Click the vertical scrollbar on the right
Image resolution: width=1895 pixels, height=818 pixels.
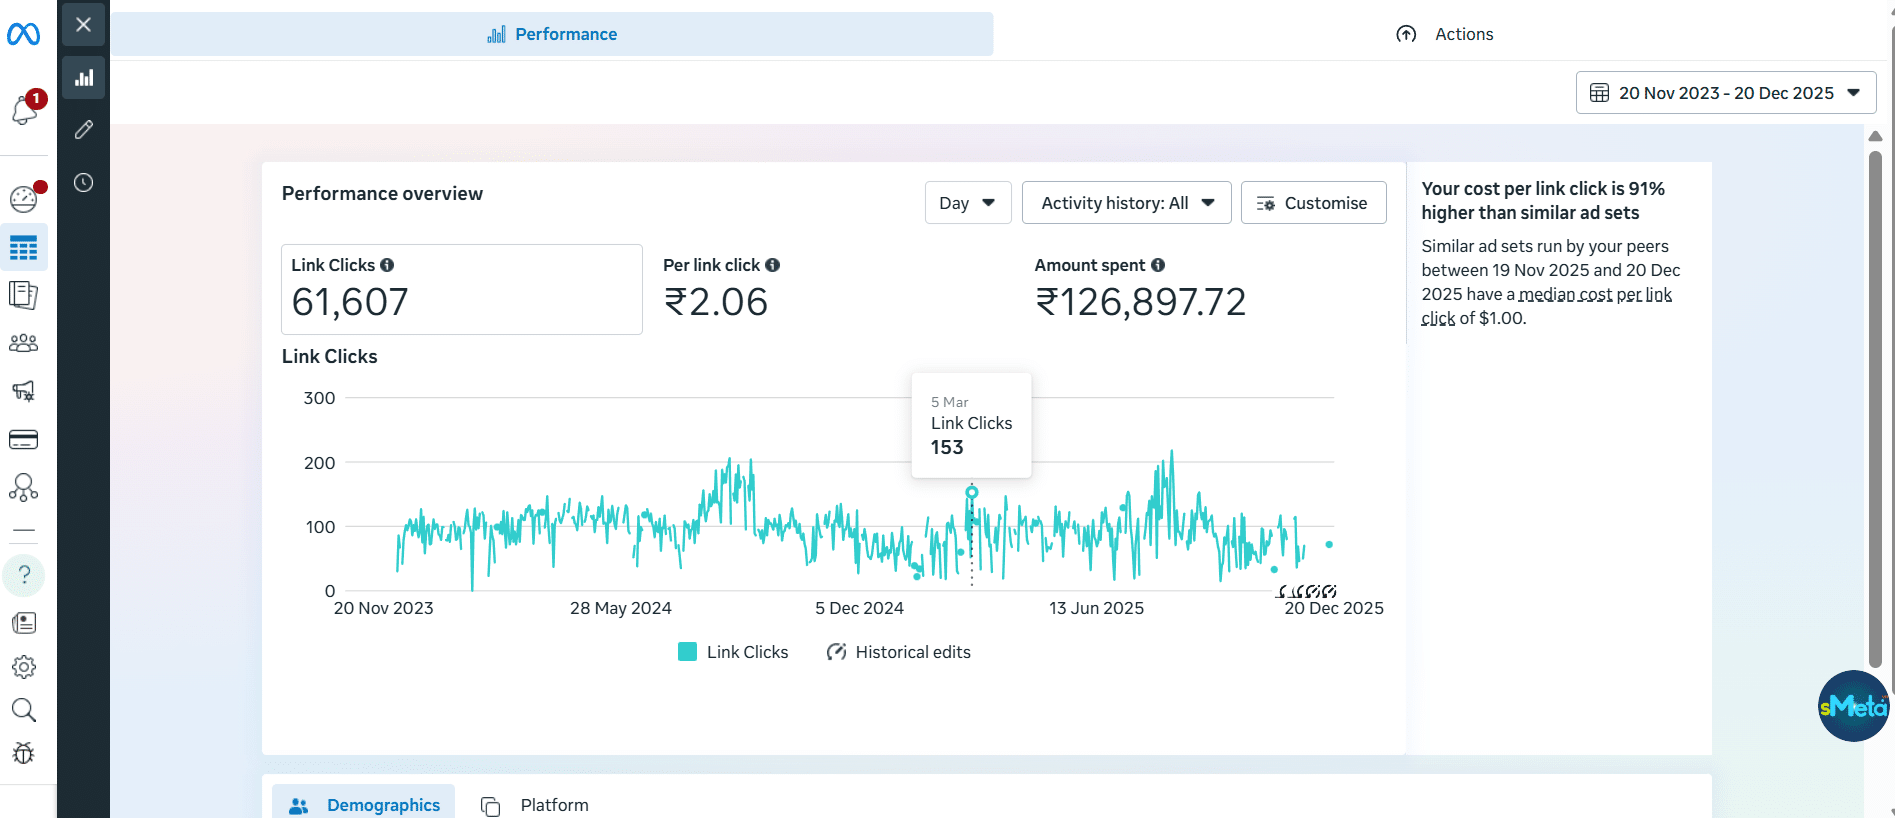click(x=1875, y=400)
